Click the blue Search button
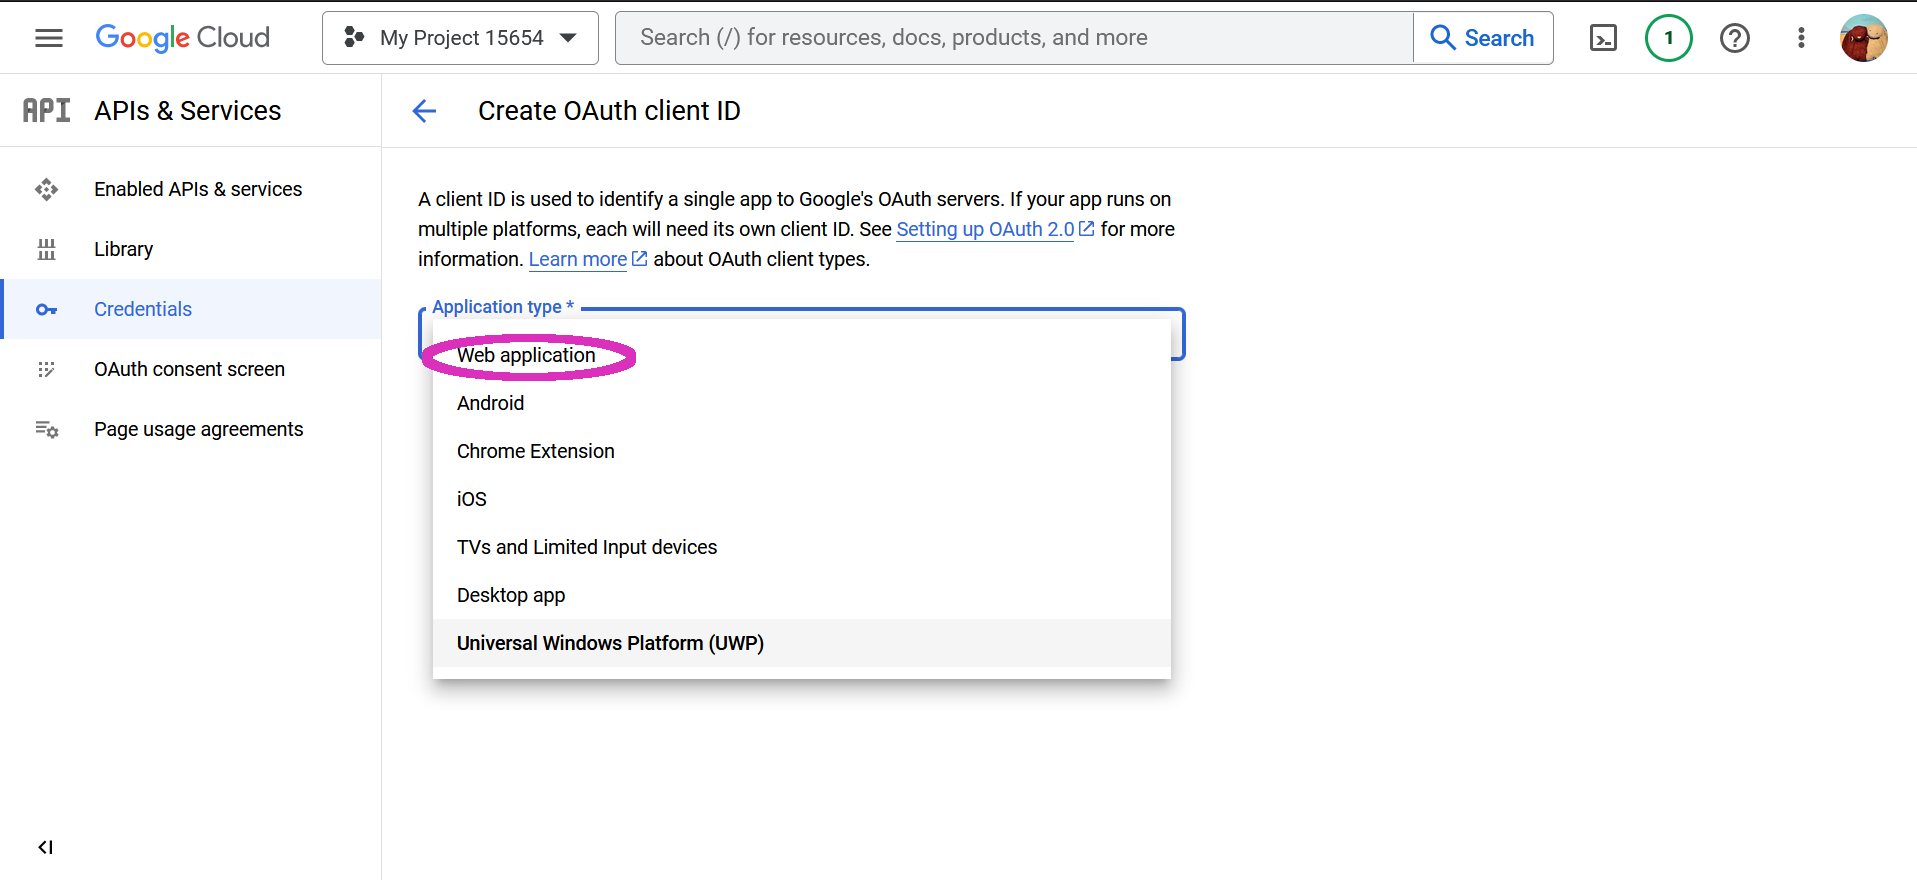The width and height of the screenshot is (1917, 880). click(x=1483, y=38)
